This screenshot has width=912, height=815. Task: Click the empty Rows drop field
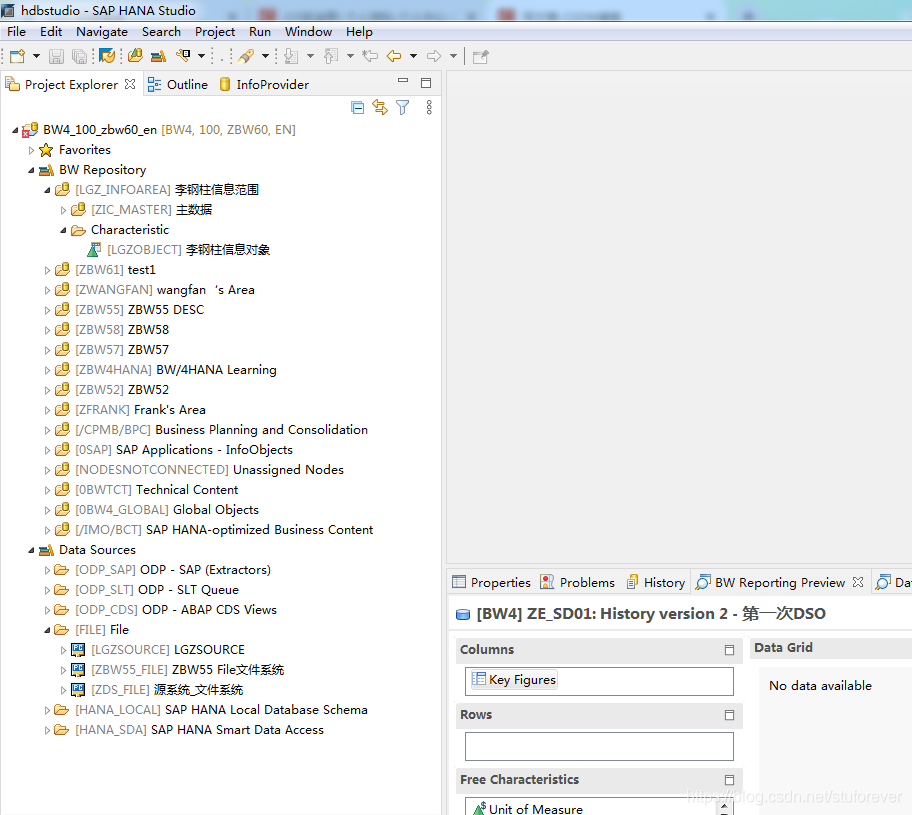click(599, 746)
